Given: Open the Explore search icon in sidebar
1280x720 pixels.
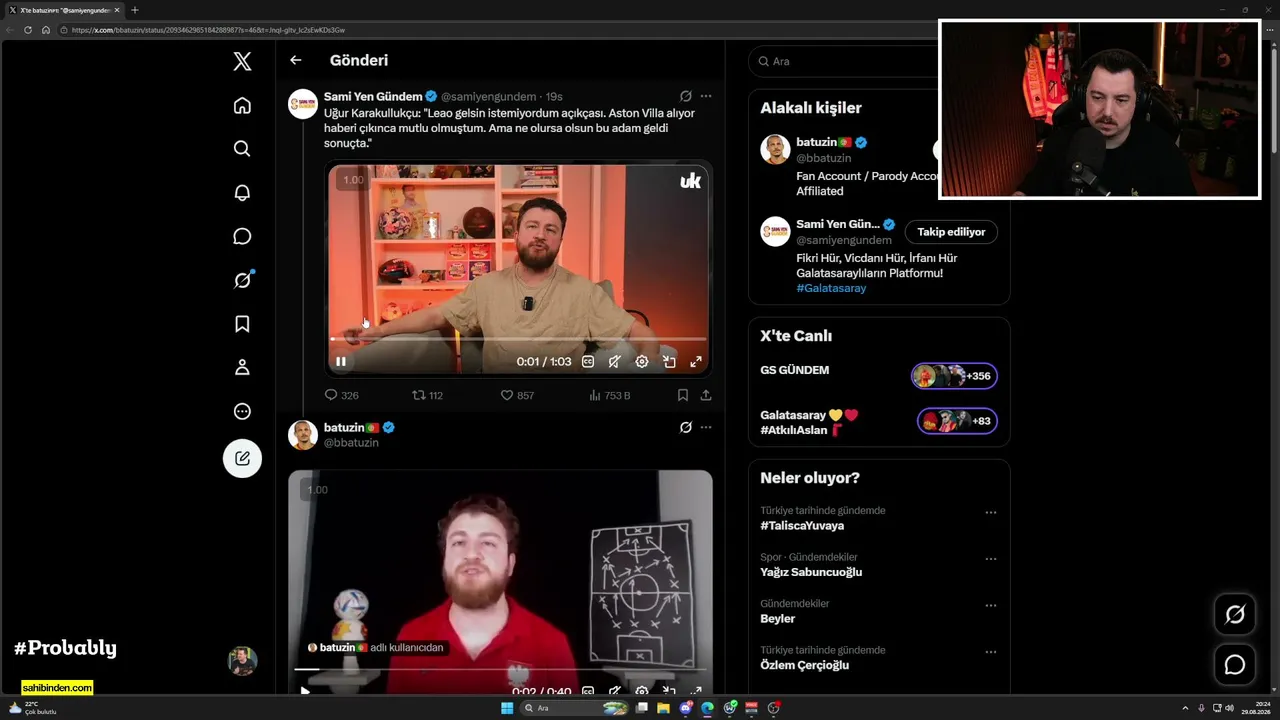Looking at the screenshot, I should pyautogui.click(x=242, y=149).
